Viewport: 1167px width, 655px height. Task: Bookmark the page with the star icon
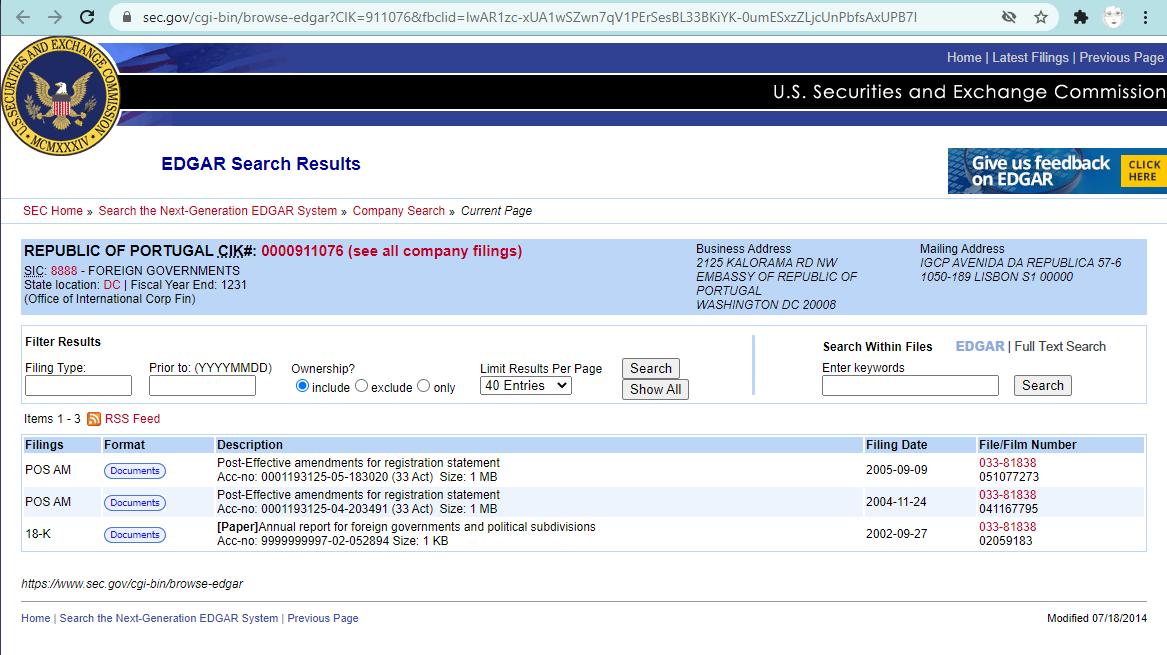pos(1040,17)
